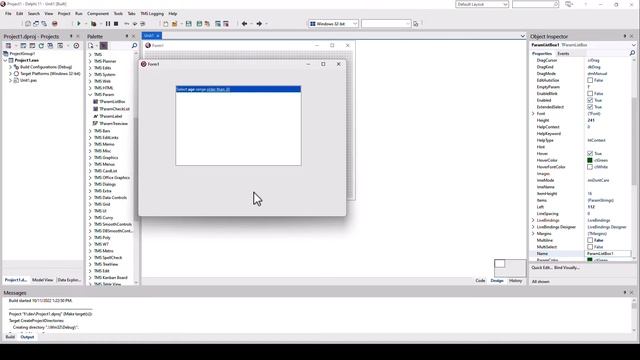640x360 pixels.
Task: Open the Project menu
Action: tap(64, 13)
